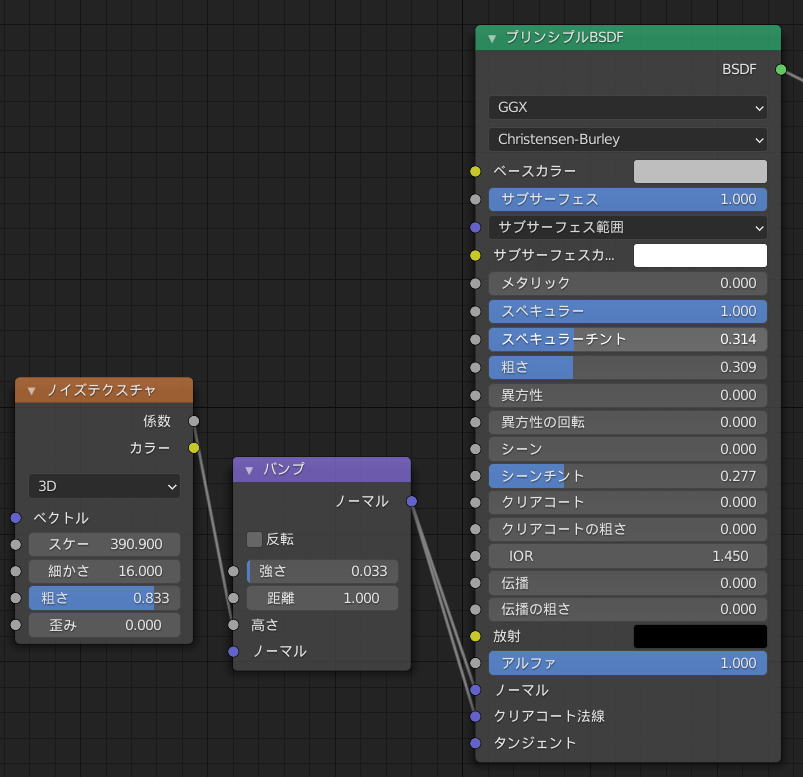Click the スペキュラーチント 0.314 slider
The image size is (803, 777).
click(628, 339)
